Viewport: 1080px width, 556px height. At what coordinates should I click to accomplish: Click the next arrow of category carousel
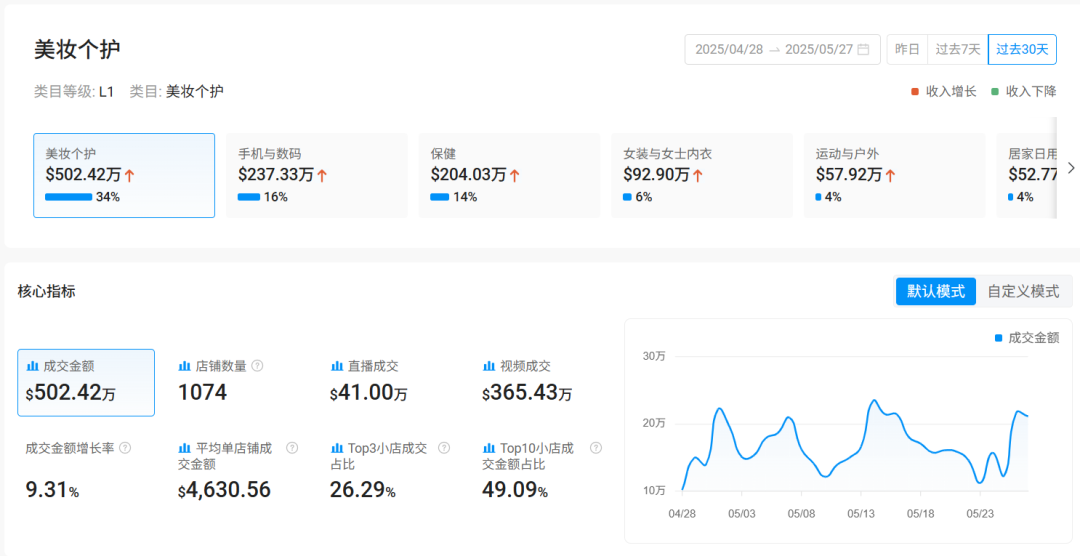coord(1070,168)
